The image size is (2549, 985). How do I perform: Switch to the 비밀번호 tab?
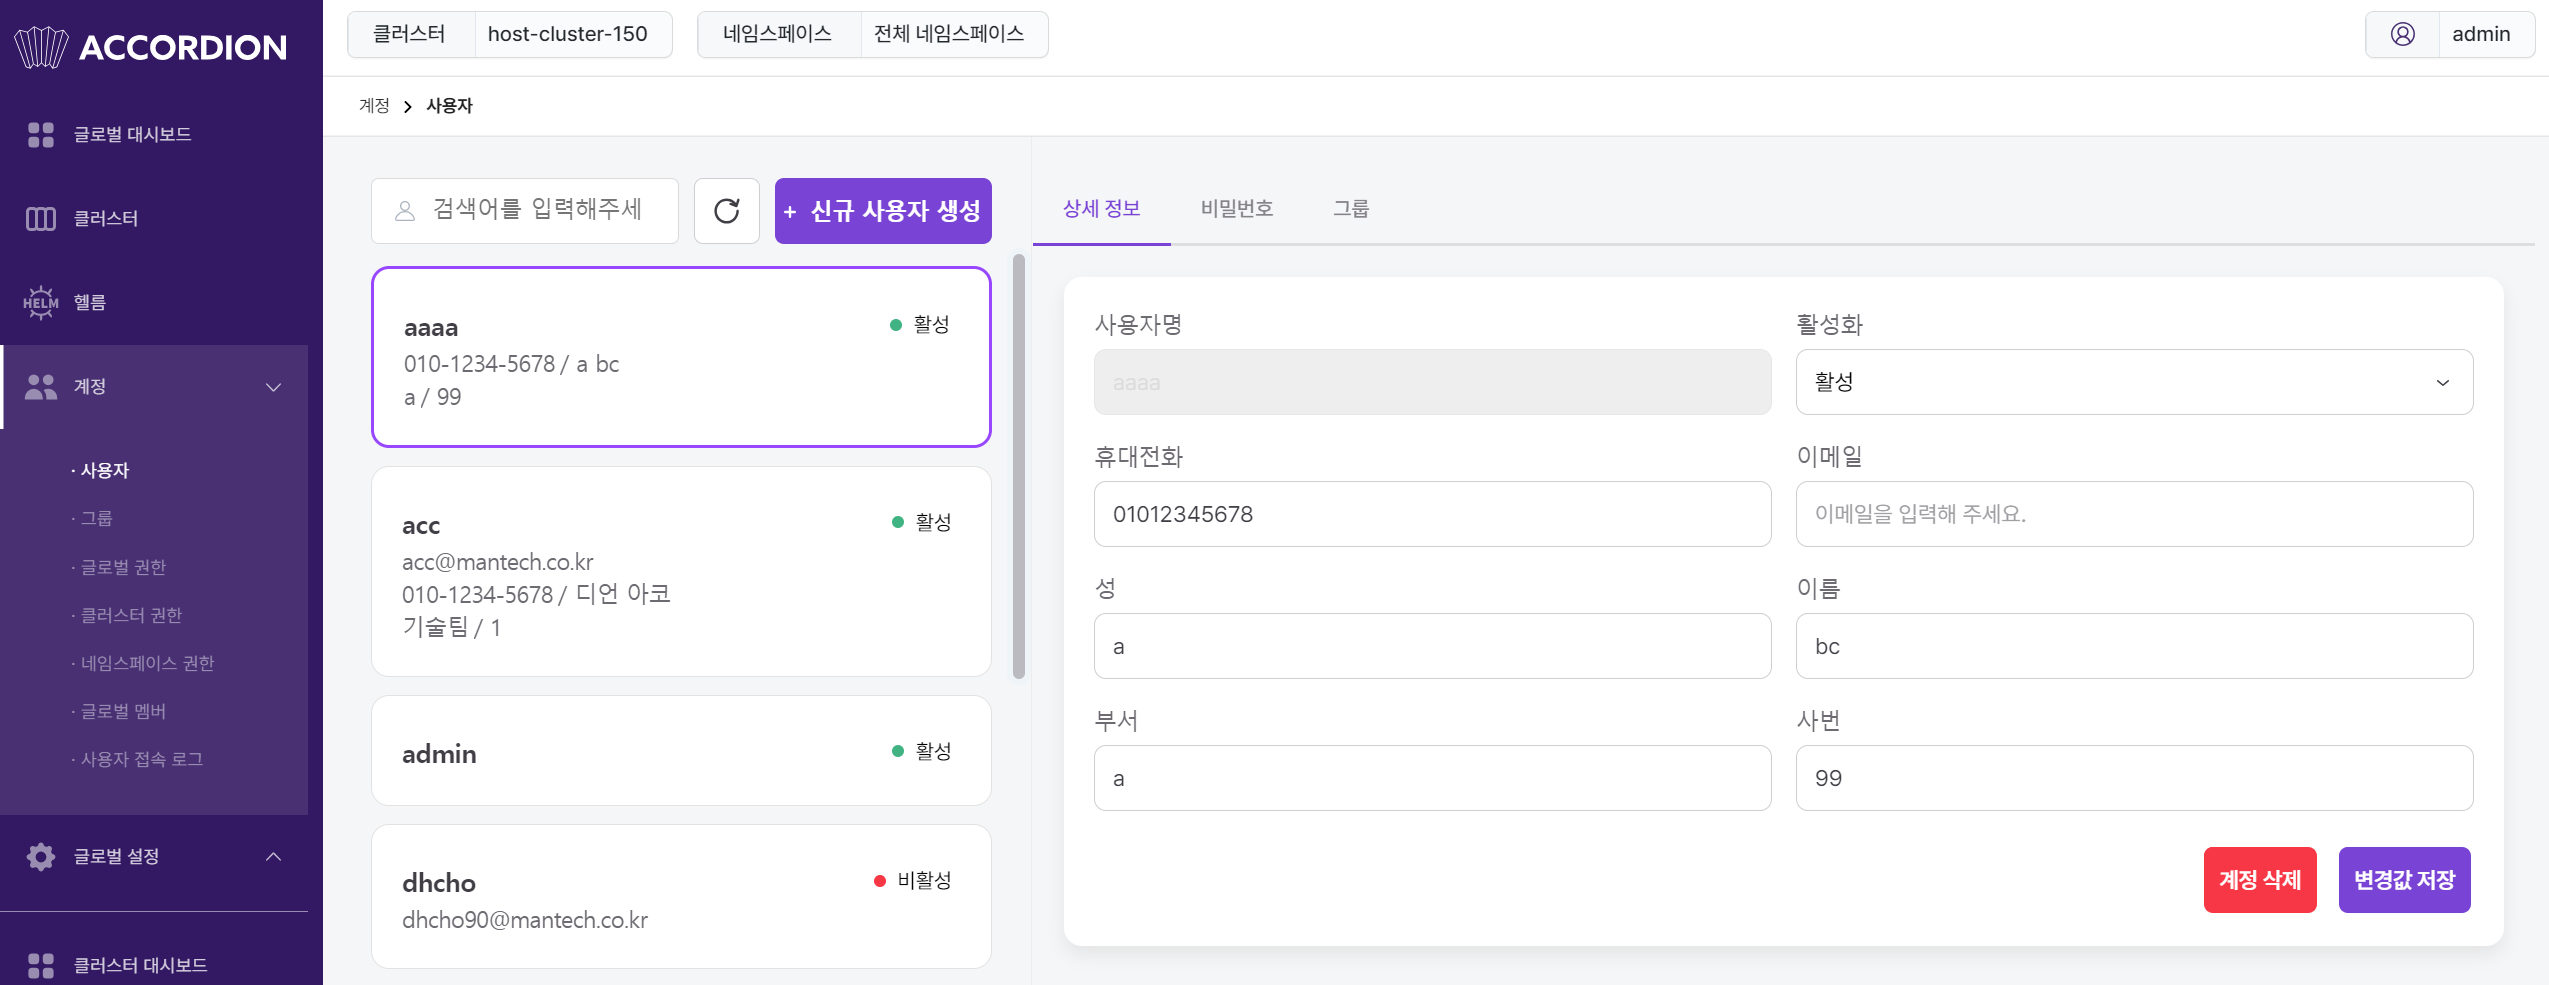pyautogui.click(x=1236, y=208)
